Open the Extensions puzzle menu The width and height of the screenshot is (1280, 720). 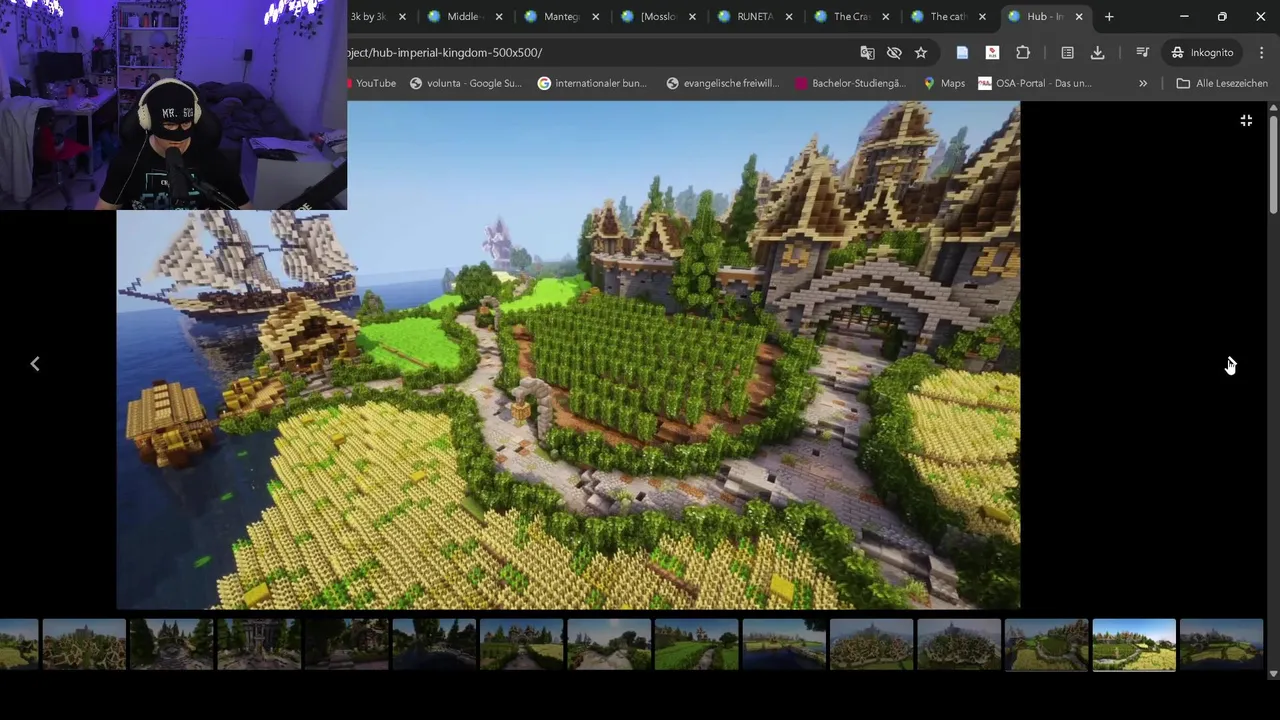point(1023,52)
